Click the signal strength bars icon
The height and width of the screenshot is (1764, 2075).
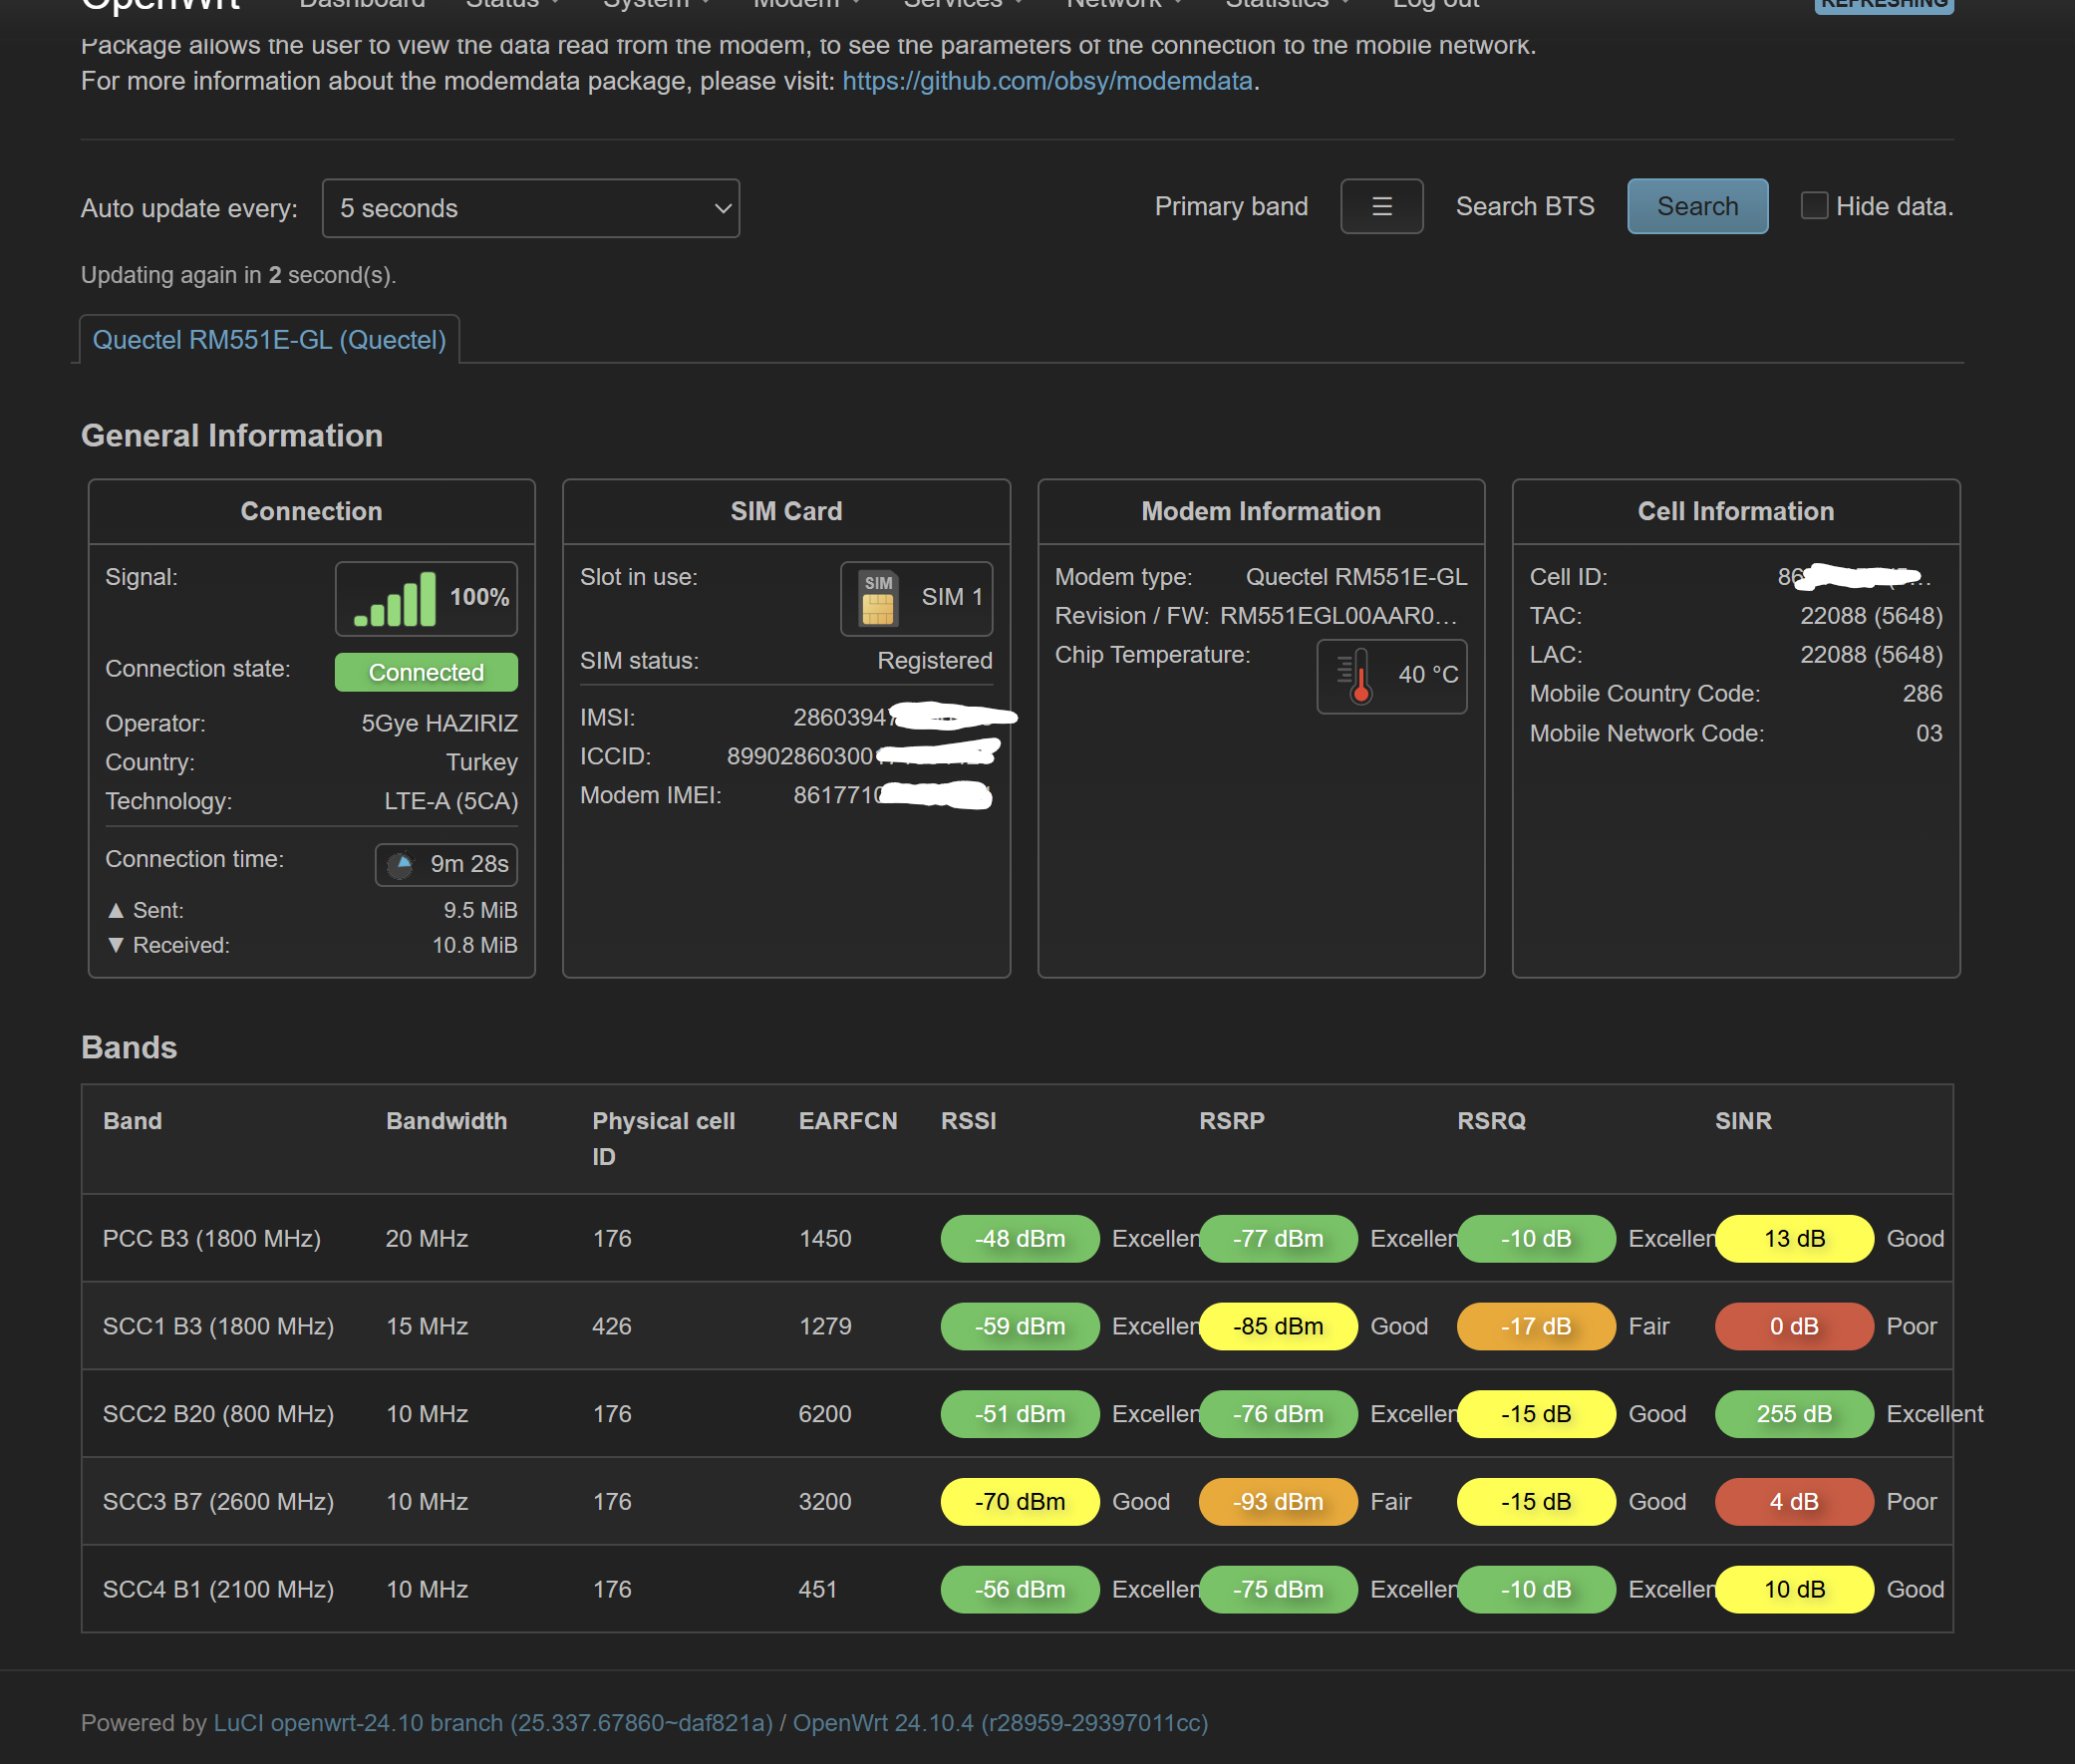tap(395, 599)
